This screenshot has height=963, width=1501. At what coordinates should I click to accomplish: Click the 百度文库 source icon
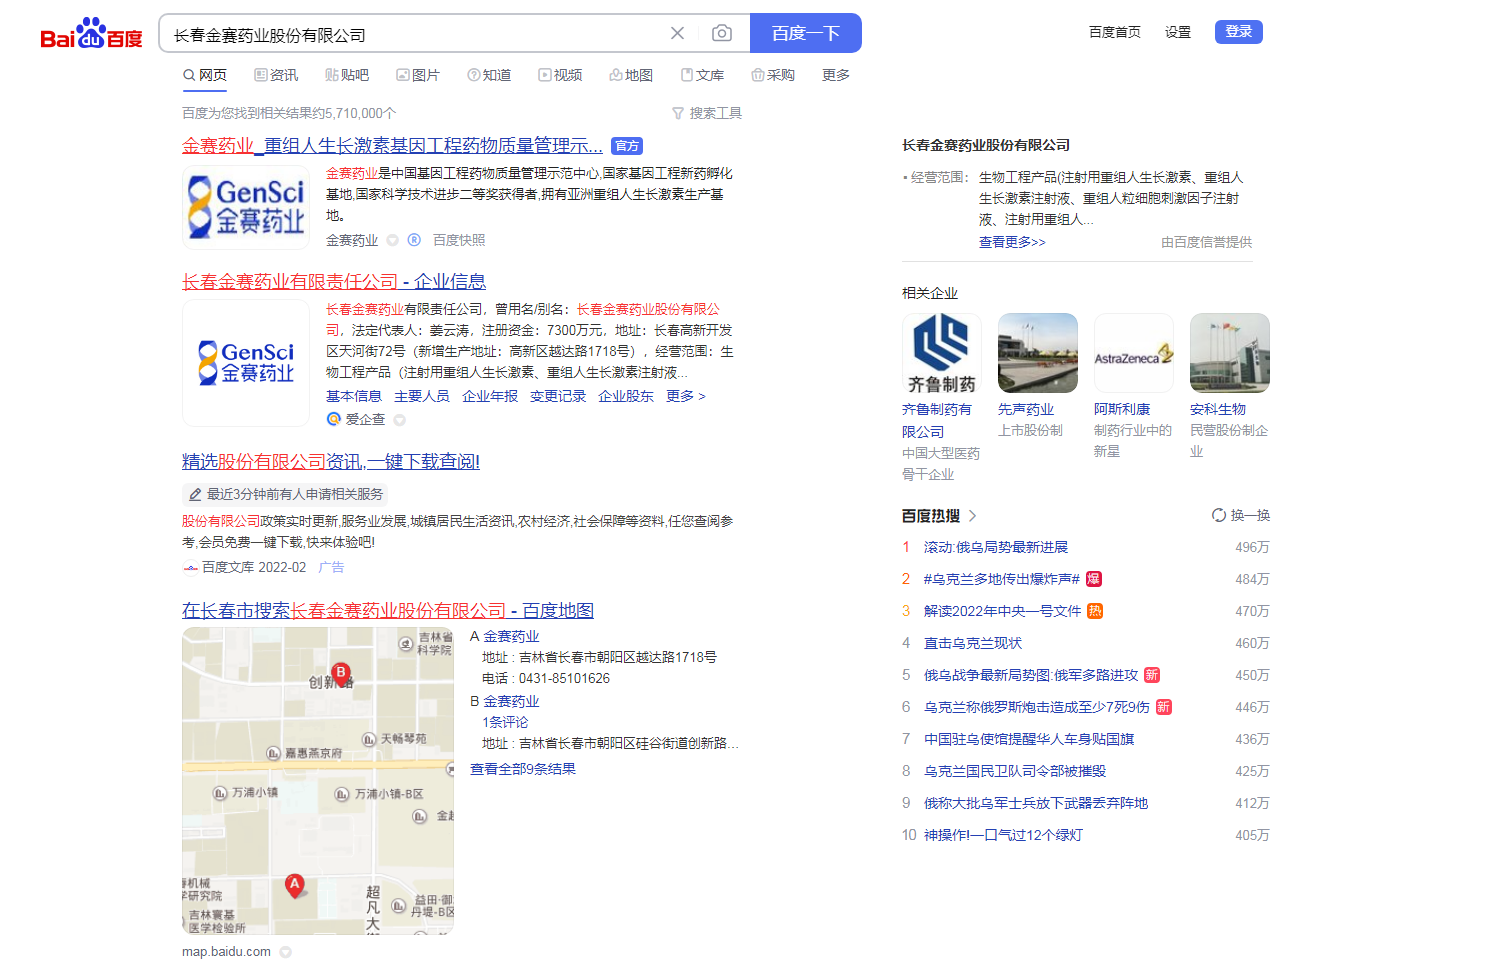[190, 567]
